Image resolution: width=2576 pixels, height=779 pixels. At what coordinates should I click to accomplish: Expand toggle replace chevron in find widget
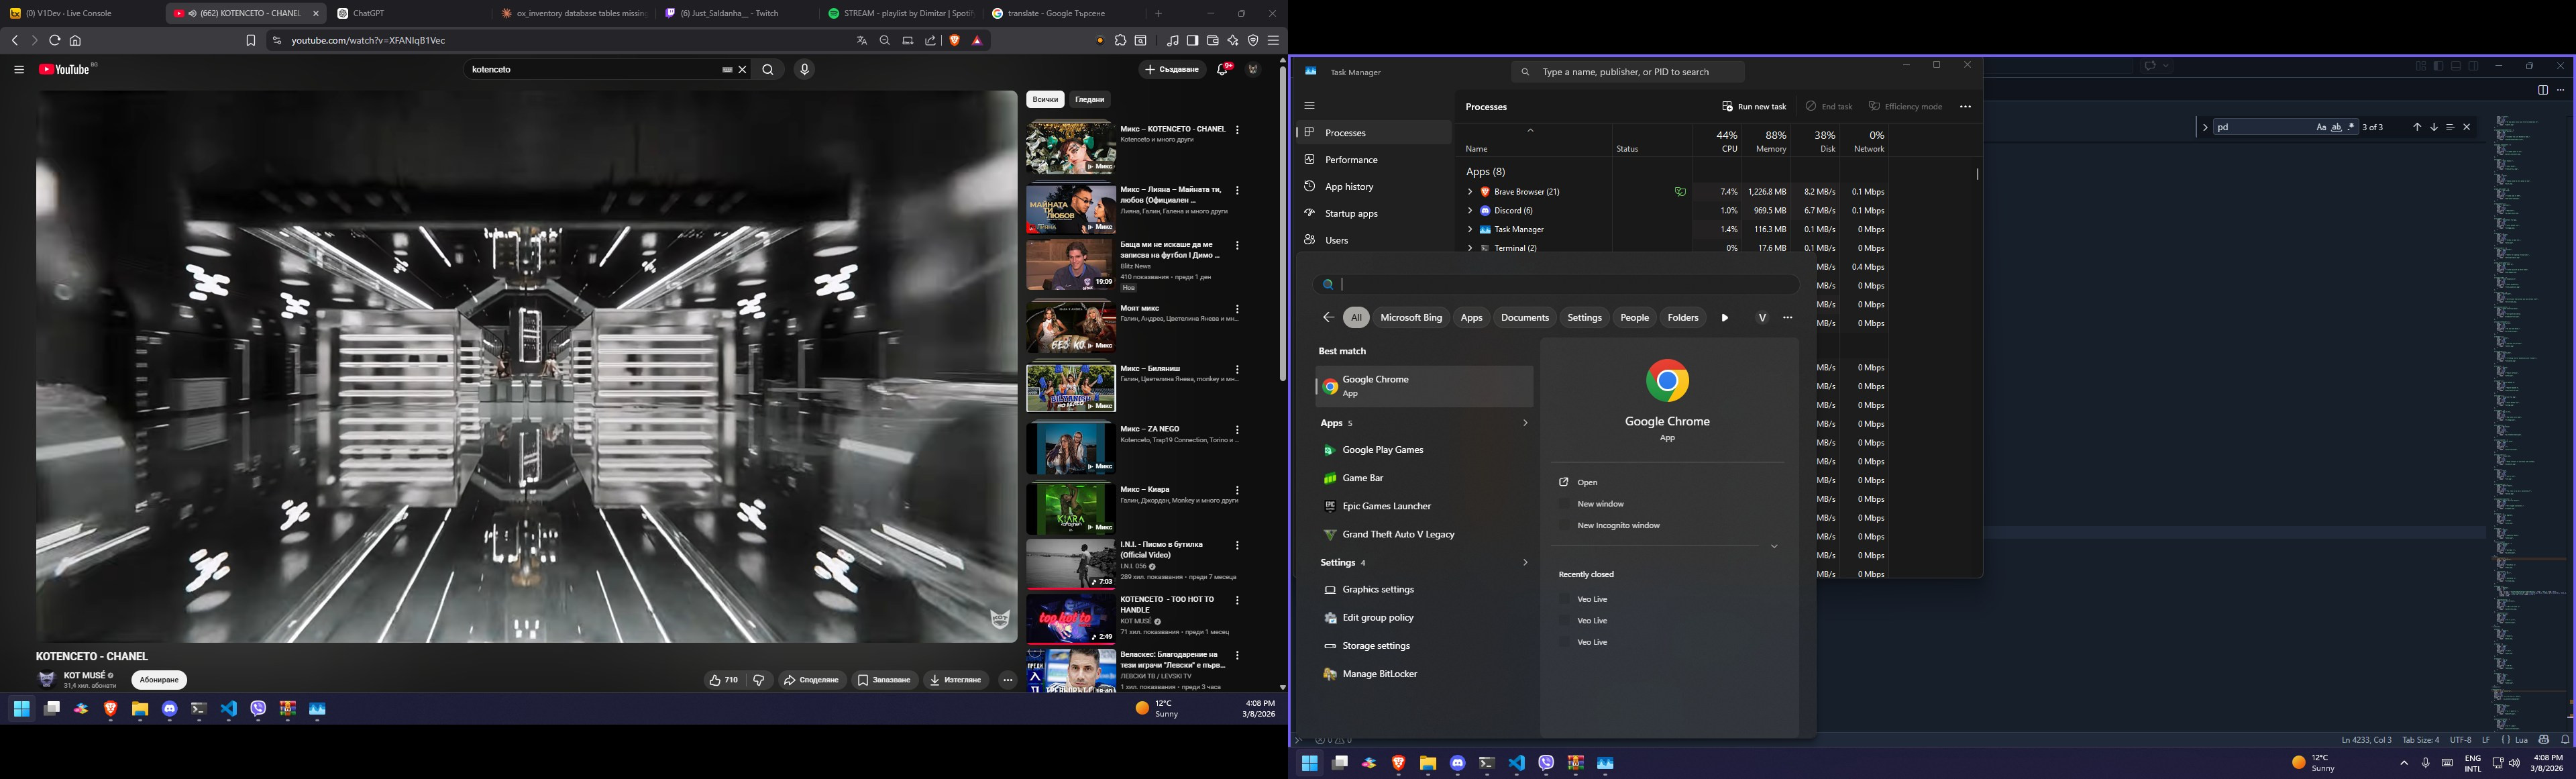2205,127
